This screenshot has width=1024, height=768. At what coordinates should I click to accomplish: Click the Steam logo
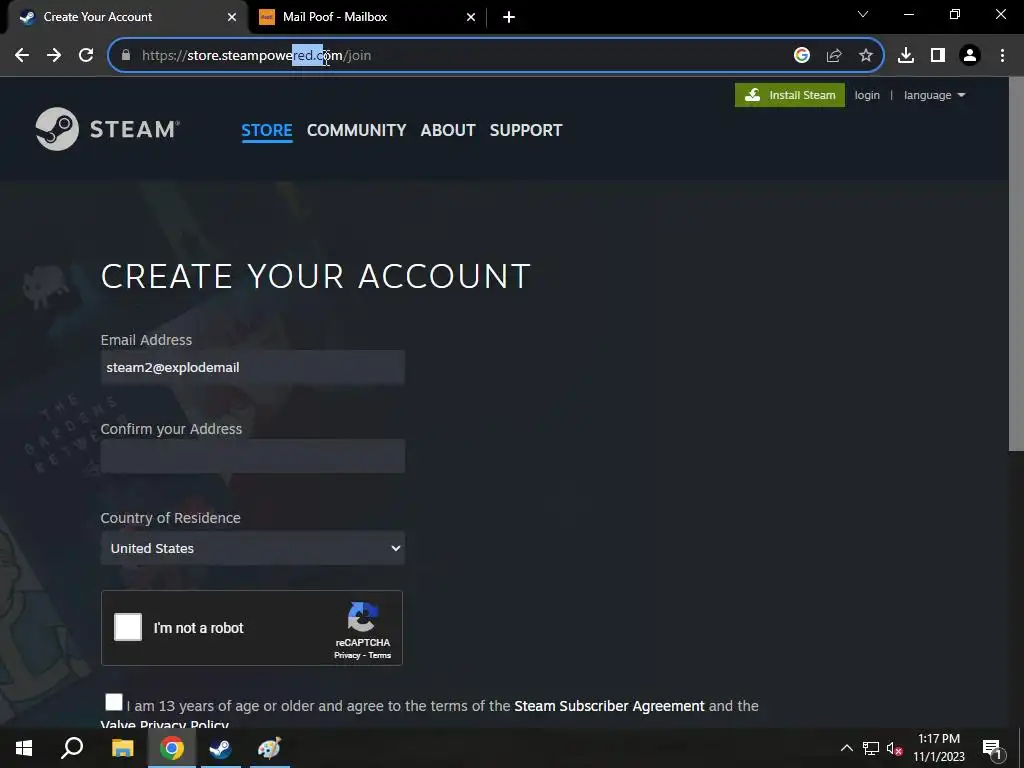click(108, 129)
